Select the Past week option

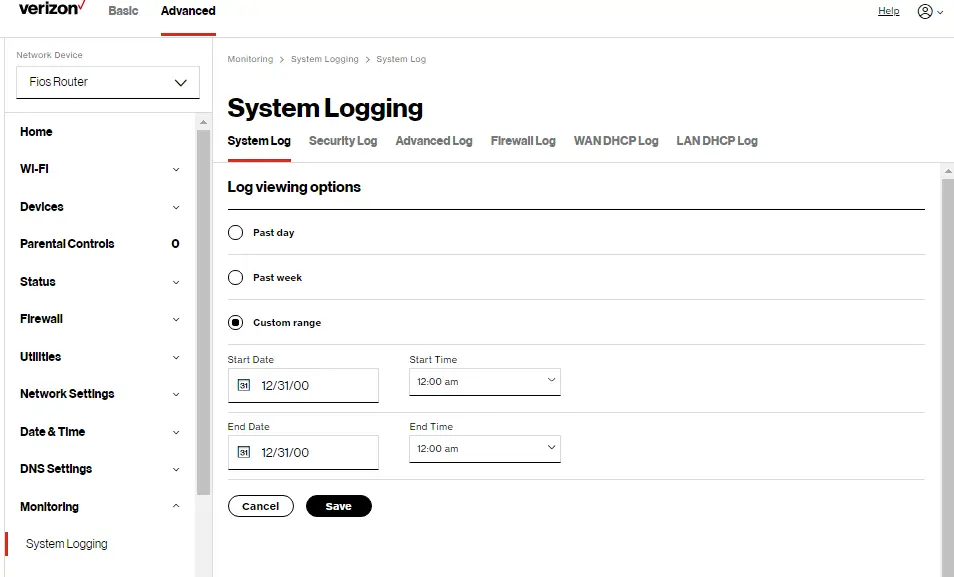coord(235,277)
